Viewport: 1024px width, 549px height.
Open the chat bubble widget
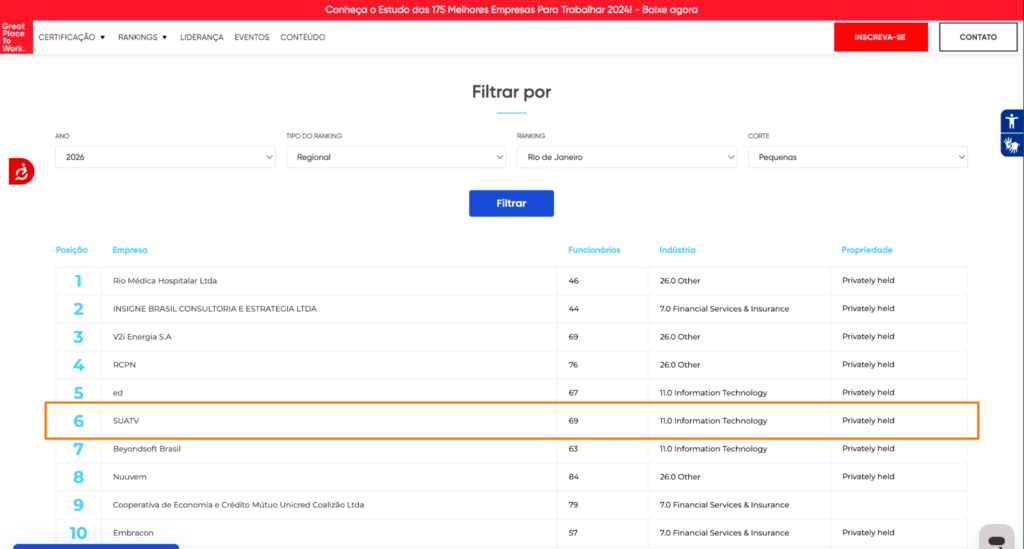[996, 539]
